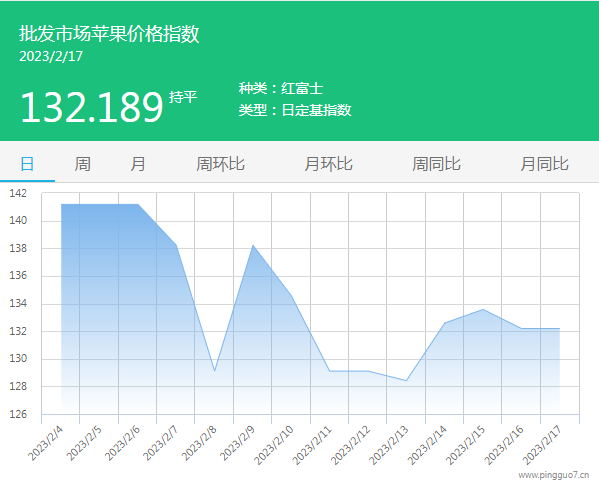The width and height of the screenshot is (599, 486).
Task: Click the 持平 status label
Action: tap(183, 97)
